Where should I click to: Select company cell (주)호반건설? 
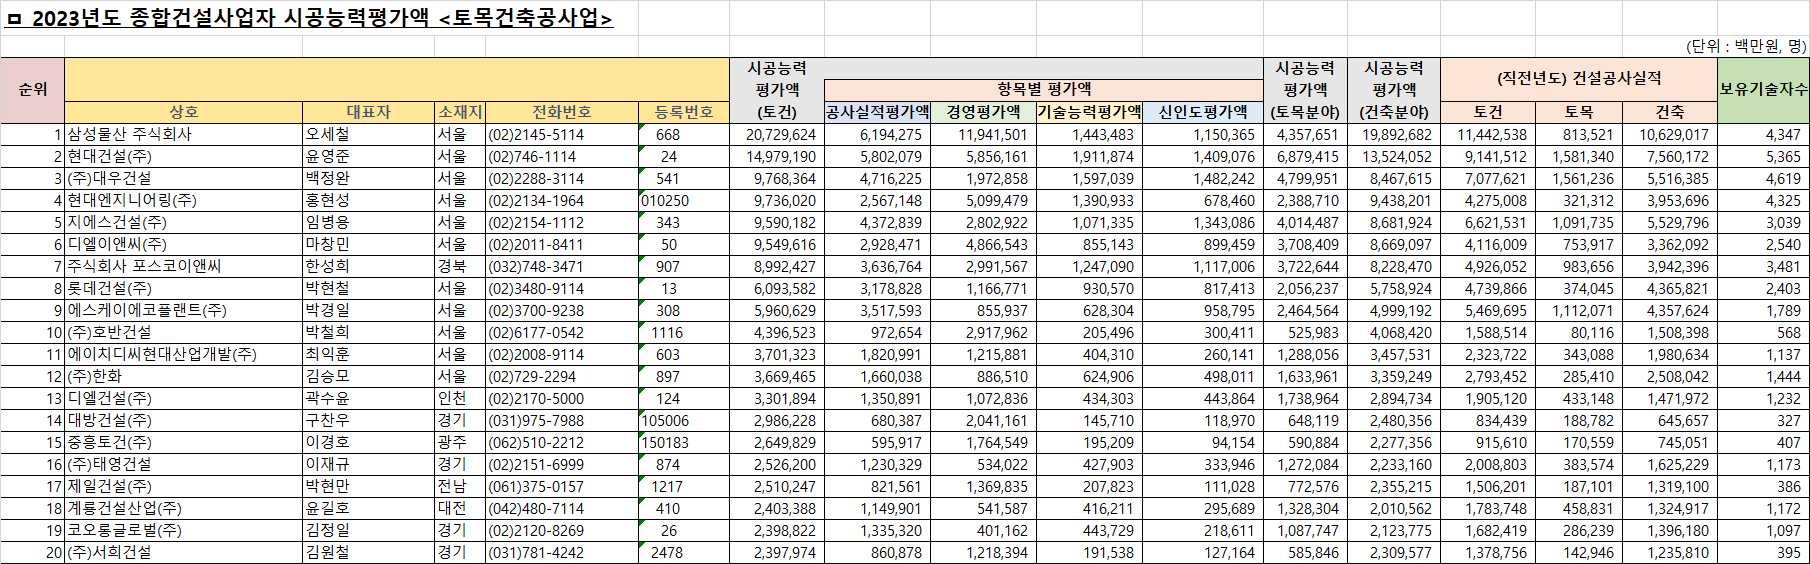[184, 332]
